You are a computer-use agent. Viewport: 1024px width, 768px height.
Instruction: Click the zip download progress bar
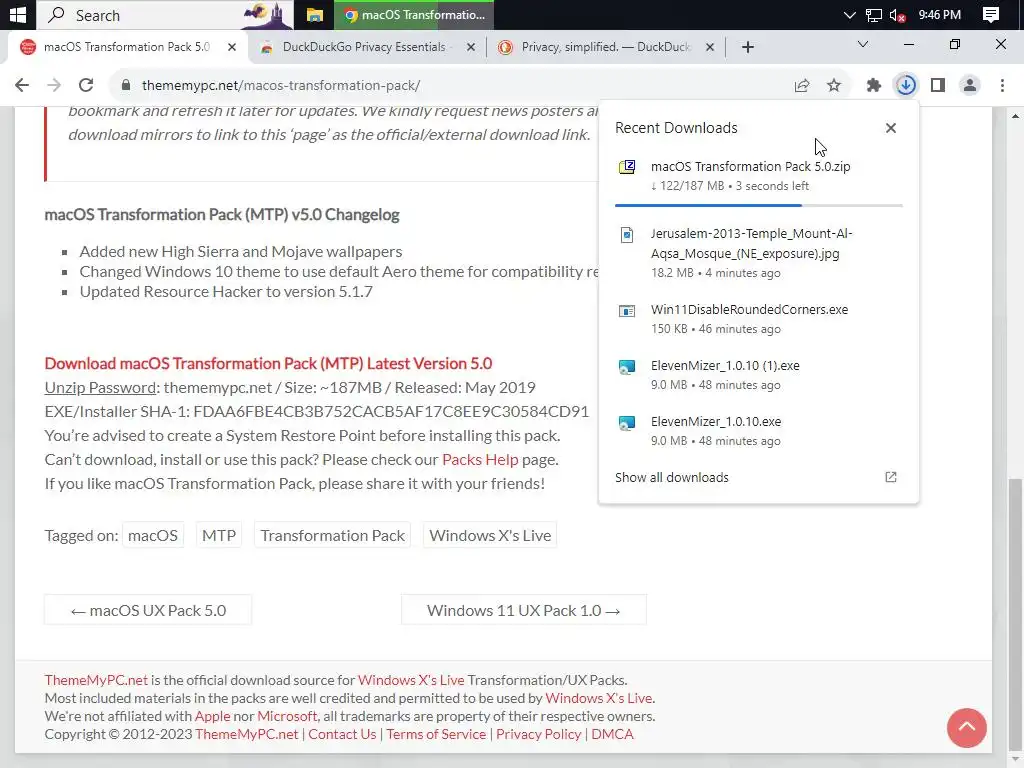pos(758,205)
